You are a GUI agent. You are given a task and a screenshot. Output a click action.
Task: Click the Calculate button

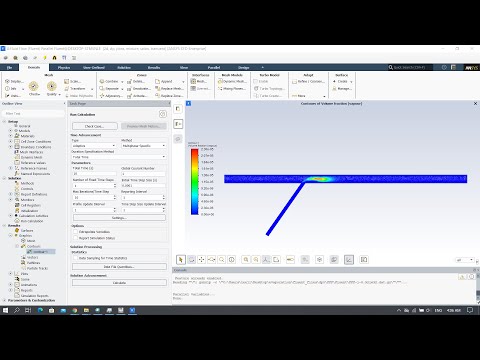119,283
